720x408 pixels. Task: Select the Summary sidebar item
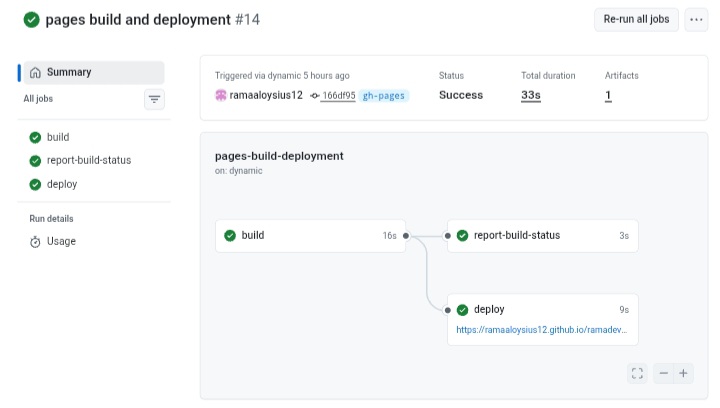(x=94, y=73)
